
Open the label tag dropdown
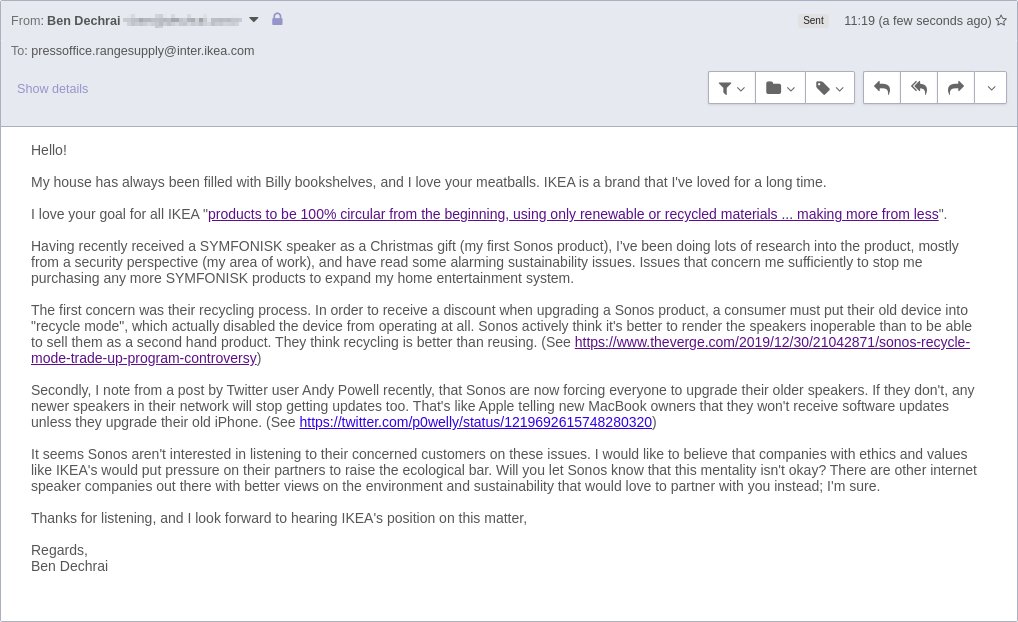(830, 88)
